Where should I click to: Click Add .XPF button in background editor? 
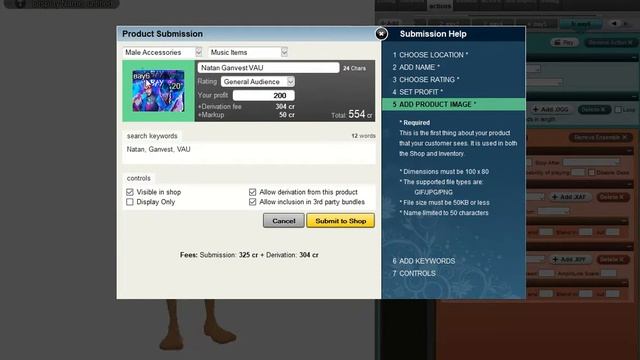[x=569, y=260]
